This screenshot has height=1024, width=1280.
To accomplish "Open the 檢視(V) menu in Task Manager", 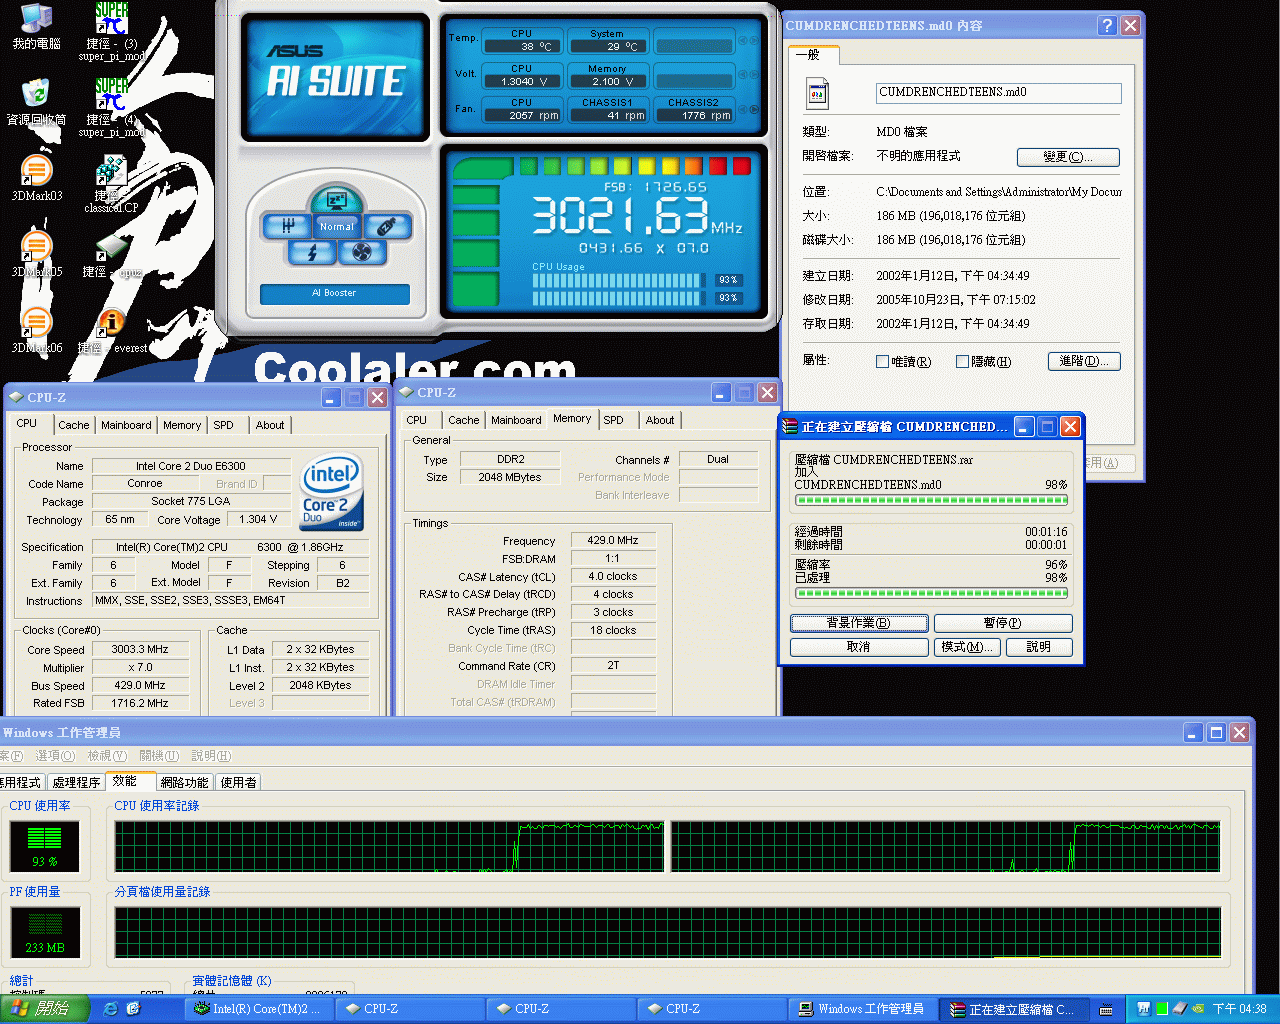I will (x=107, y=756).
